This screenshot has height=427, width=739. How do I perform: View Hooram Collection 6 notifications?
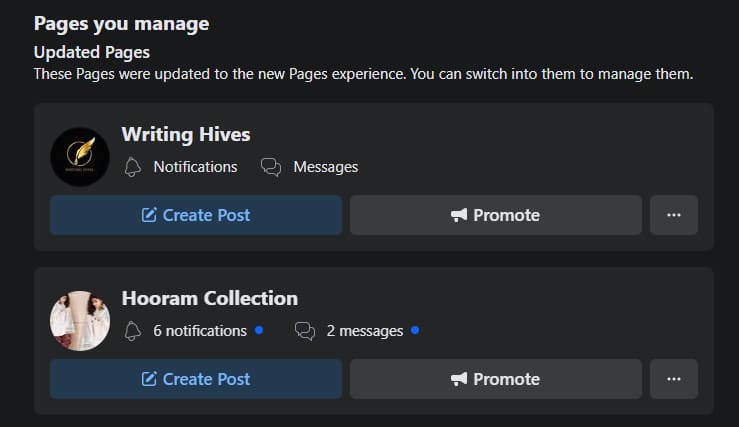[200, 331]
